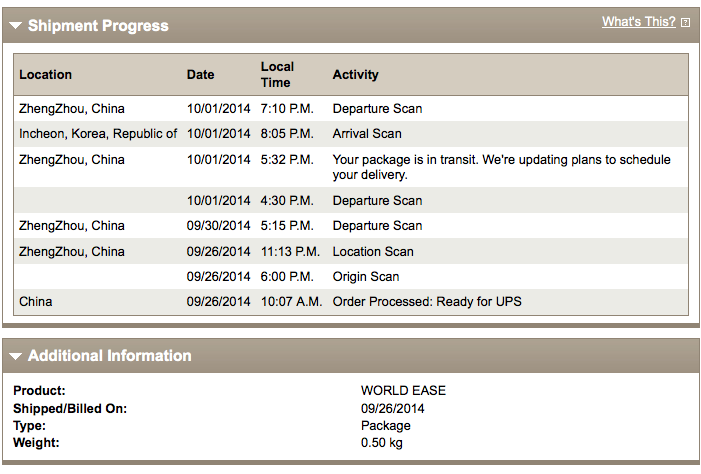Click the Order Processed: Ready for UPS entry

tap(427, 301)
